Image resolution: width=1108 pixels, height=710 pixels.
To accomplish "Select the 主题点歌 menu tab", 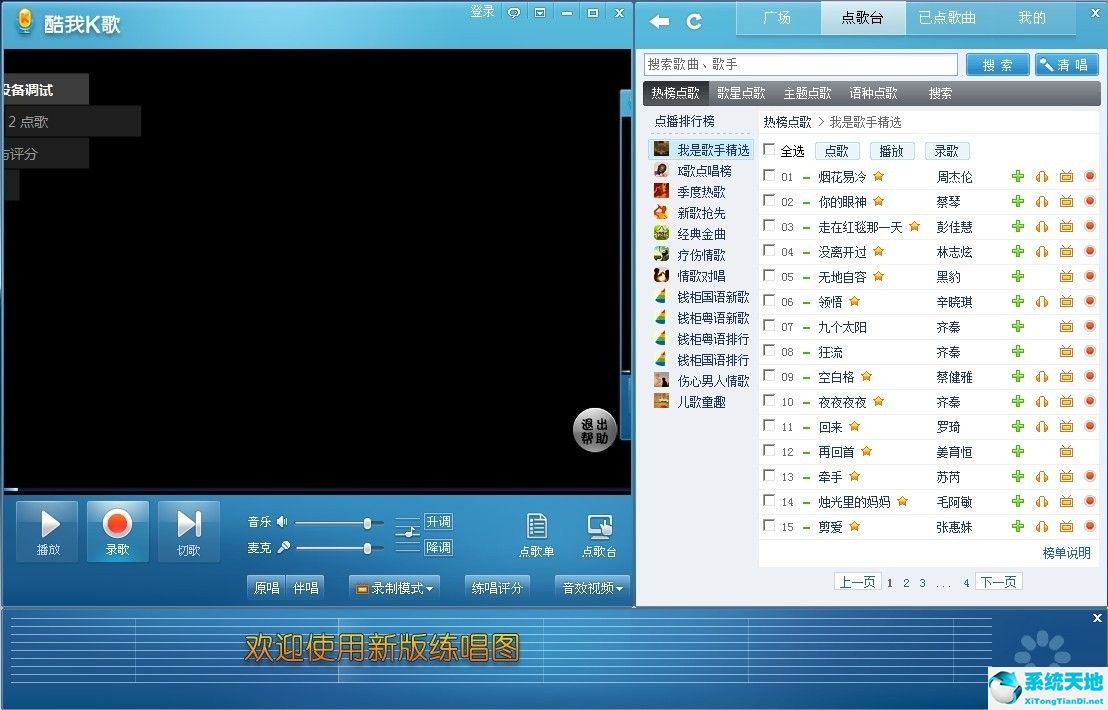I will (x=807, y=93).
